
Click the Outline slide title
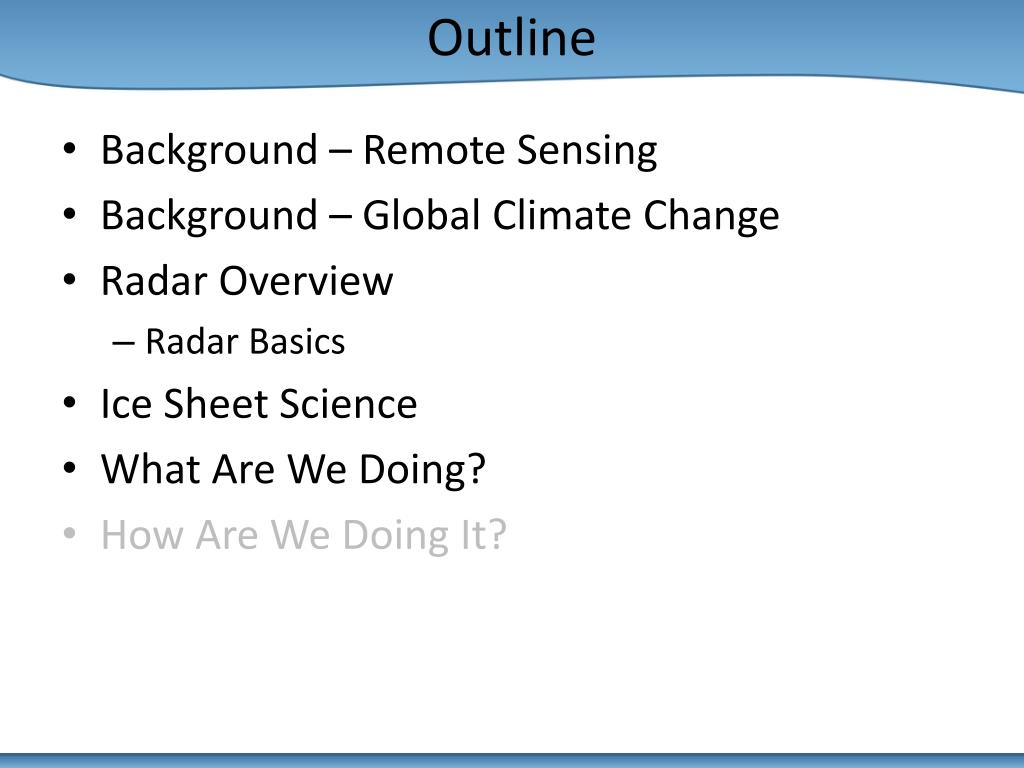pyautogui.click(x=511, y=38)
